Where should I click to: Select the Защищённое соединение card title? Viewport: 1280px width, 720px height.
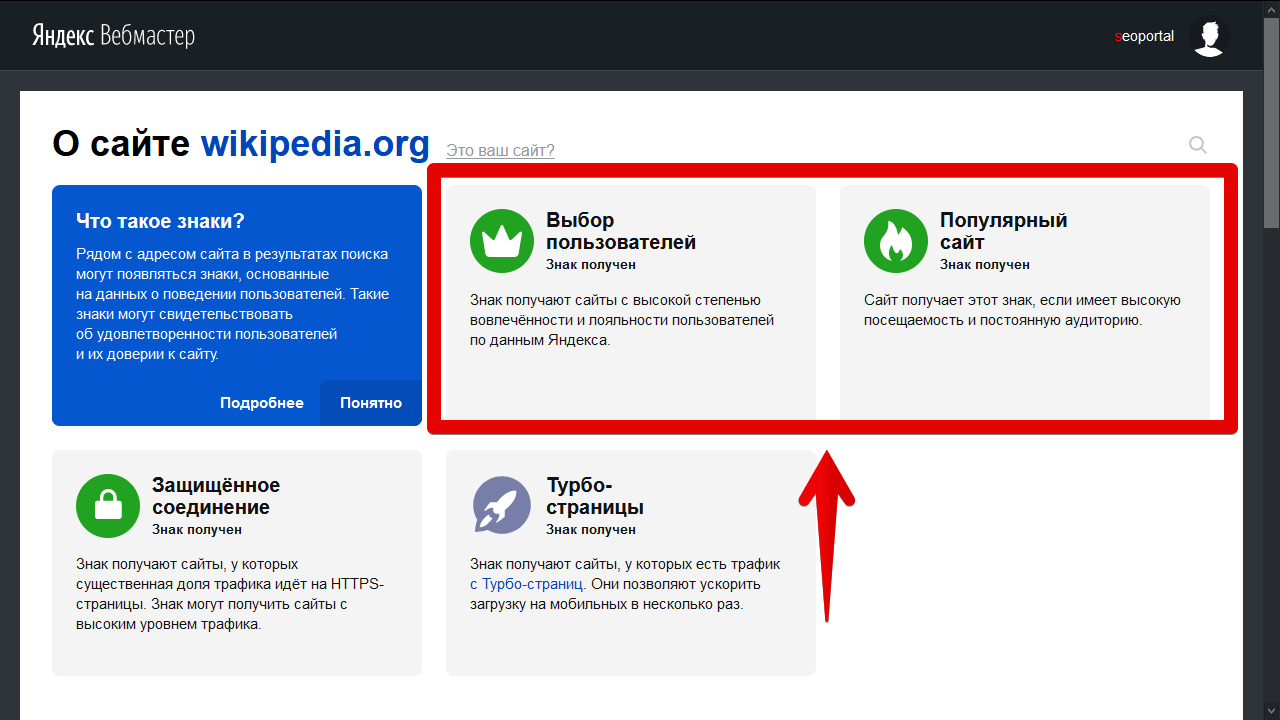215,496
